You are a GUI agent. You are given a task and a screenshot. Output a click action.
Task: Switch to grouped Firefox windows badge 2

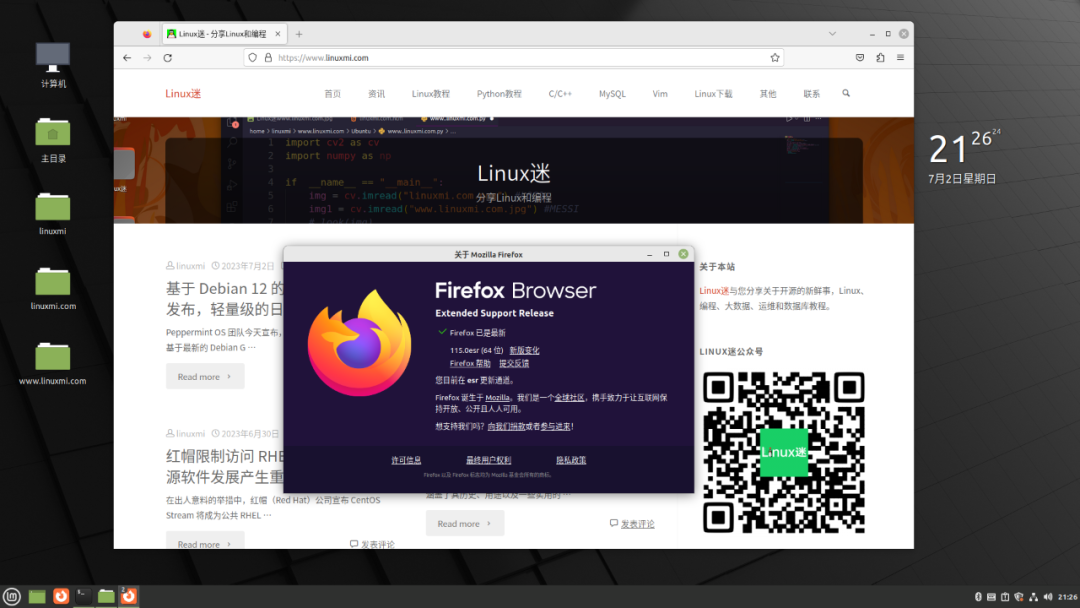129,596
